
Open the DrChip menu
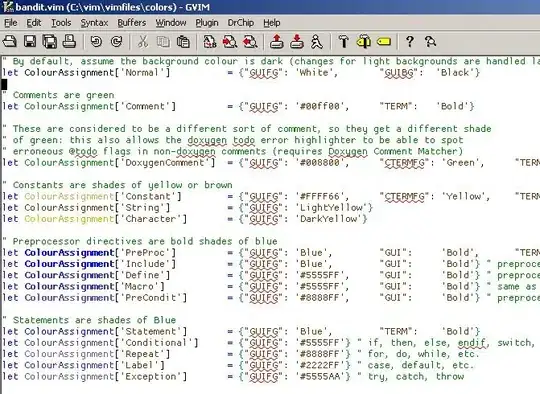[241, 23]
